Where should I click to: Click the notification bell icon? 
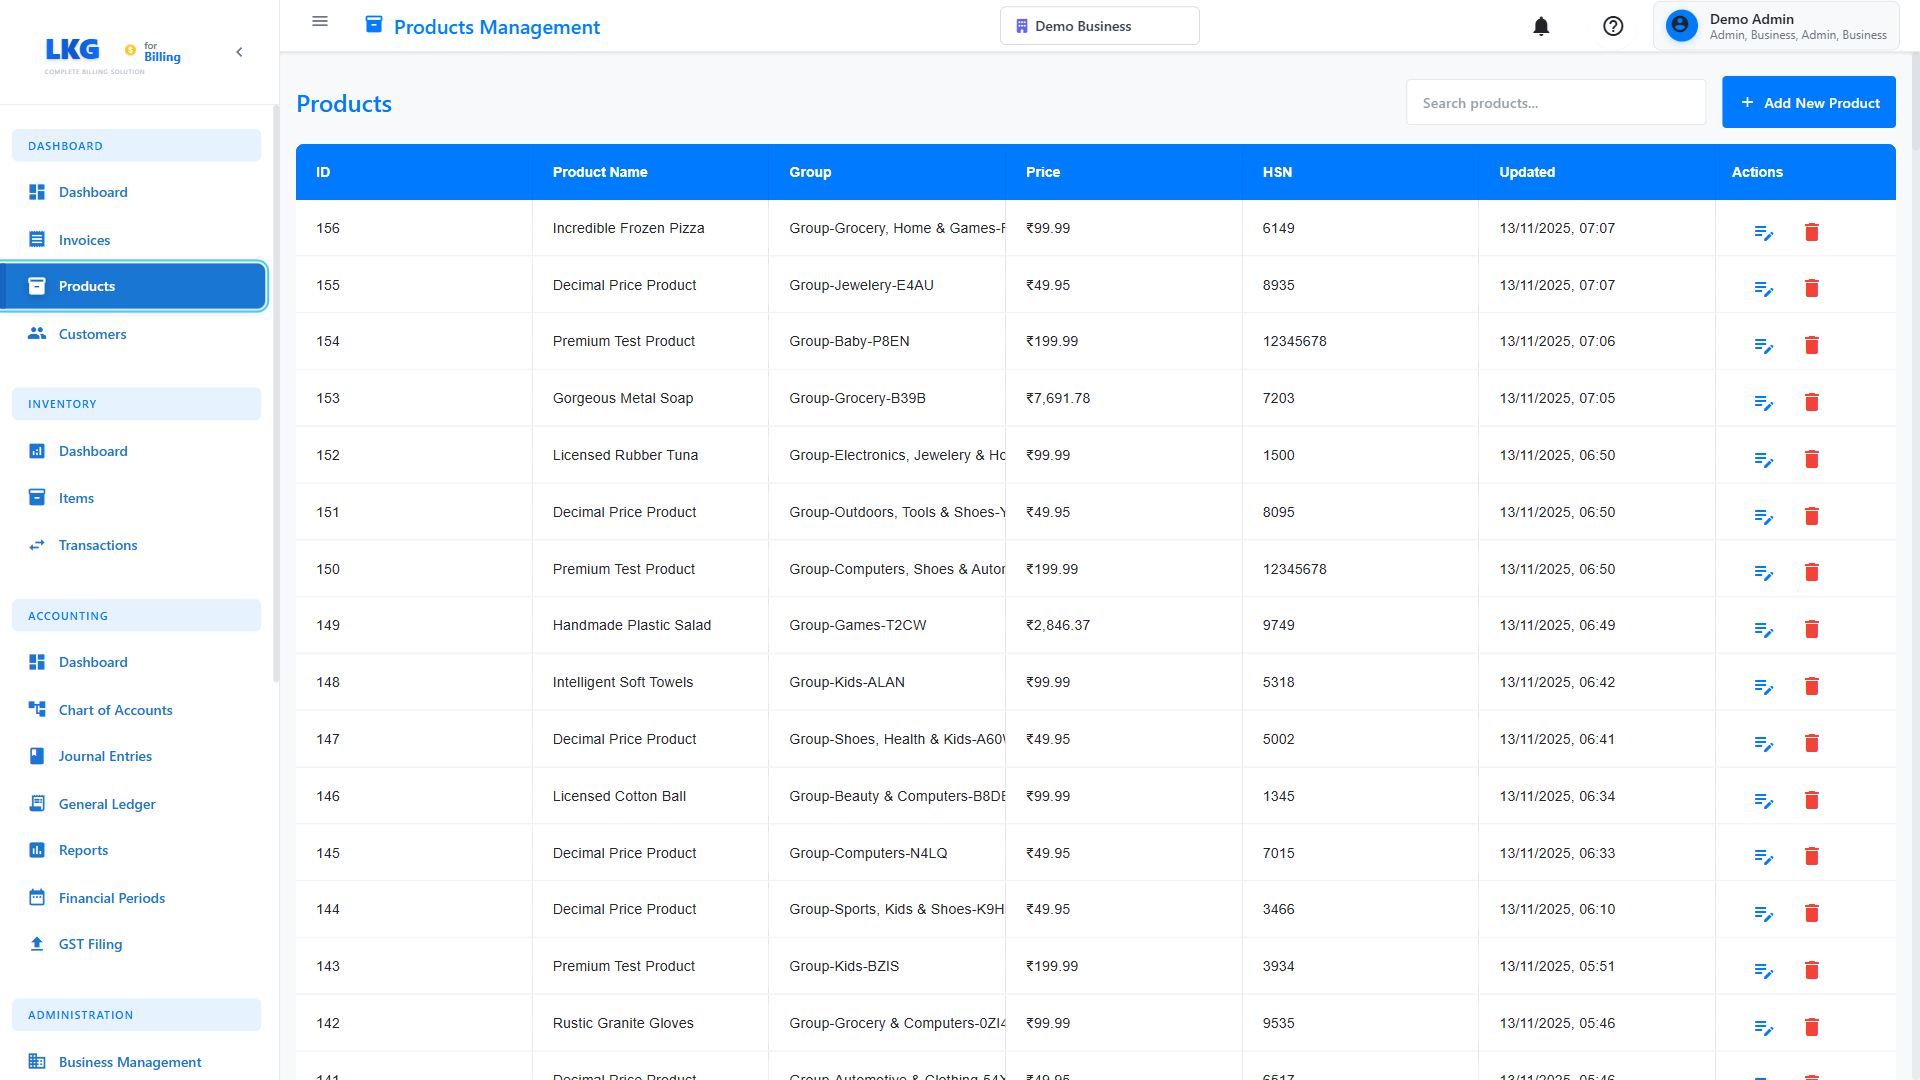pos(1541,26)
